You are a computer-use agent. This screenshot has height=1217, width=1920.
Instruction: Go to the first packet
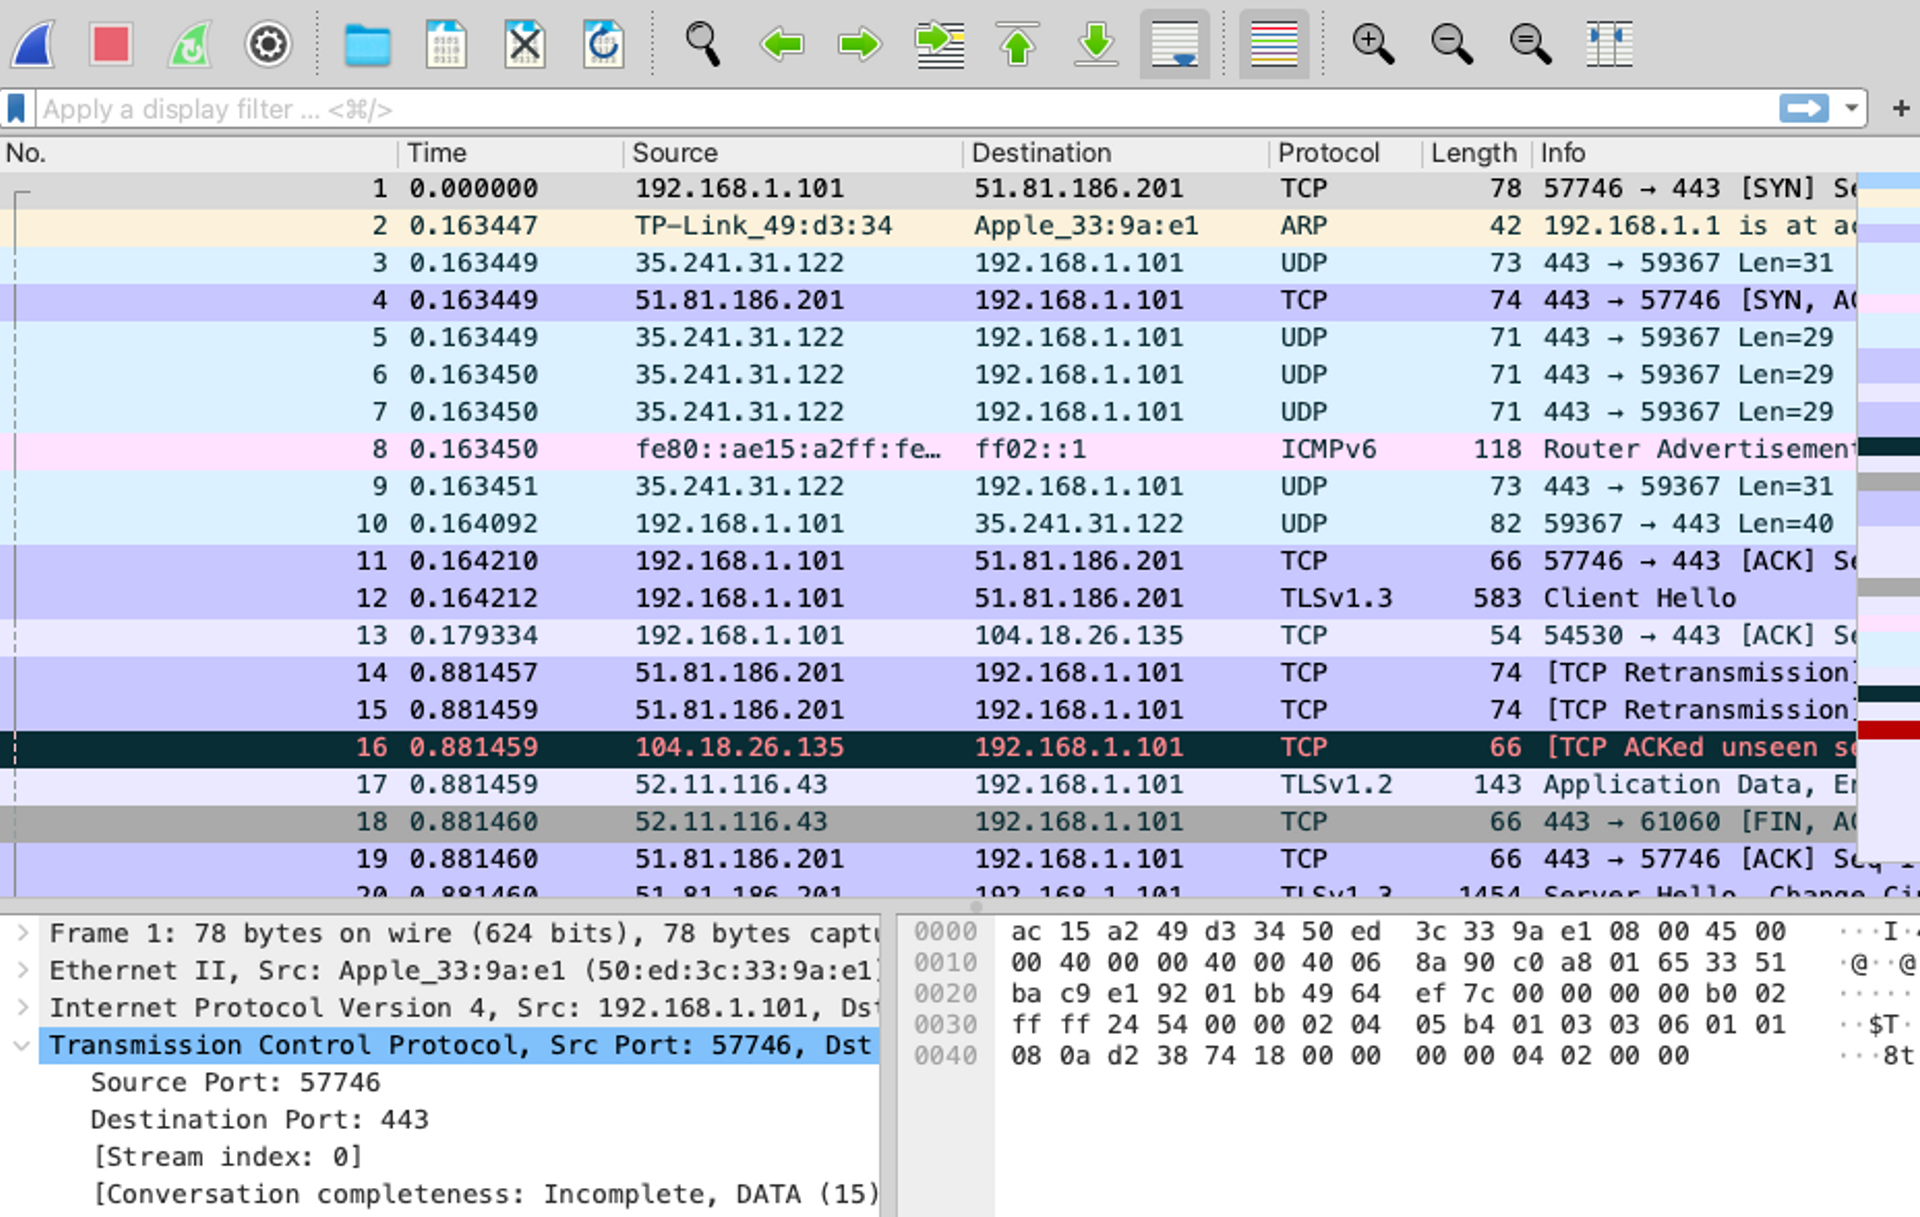pyautogui.click(x=1017, y=44)
